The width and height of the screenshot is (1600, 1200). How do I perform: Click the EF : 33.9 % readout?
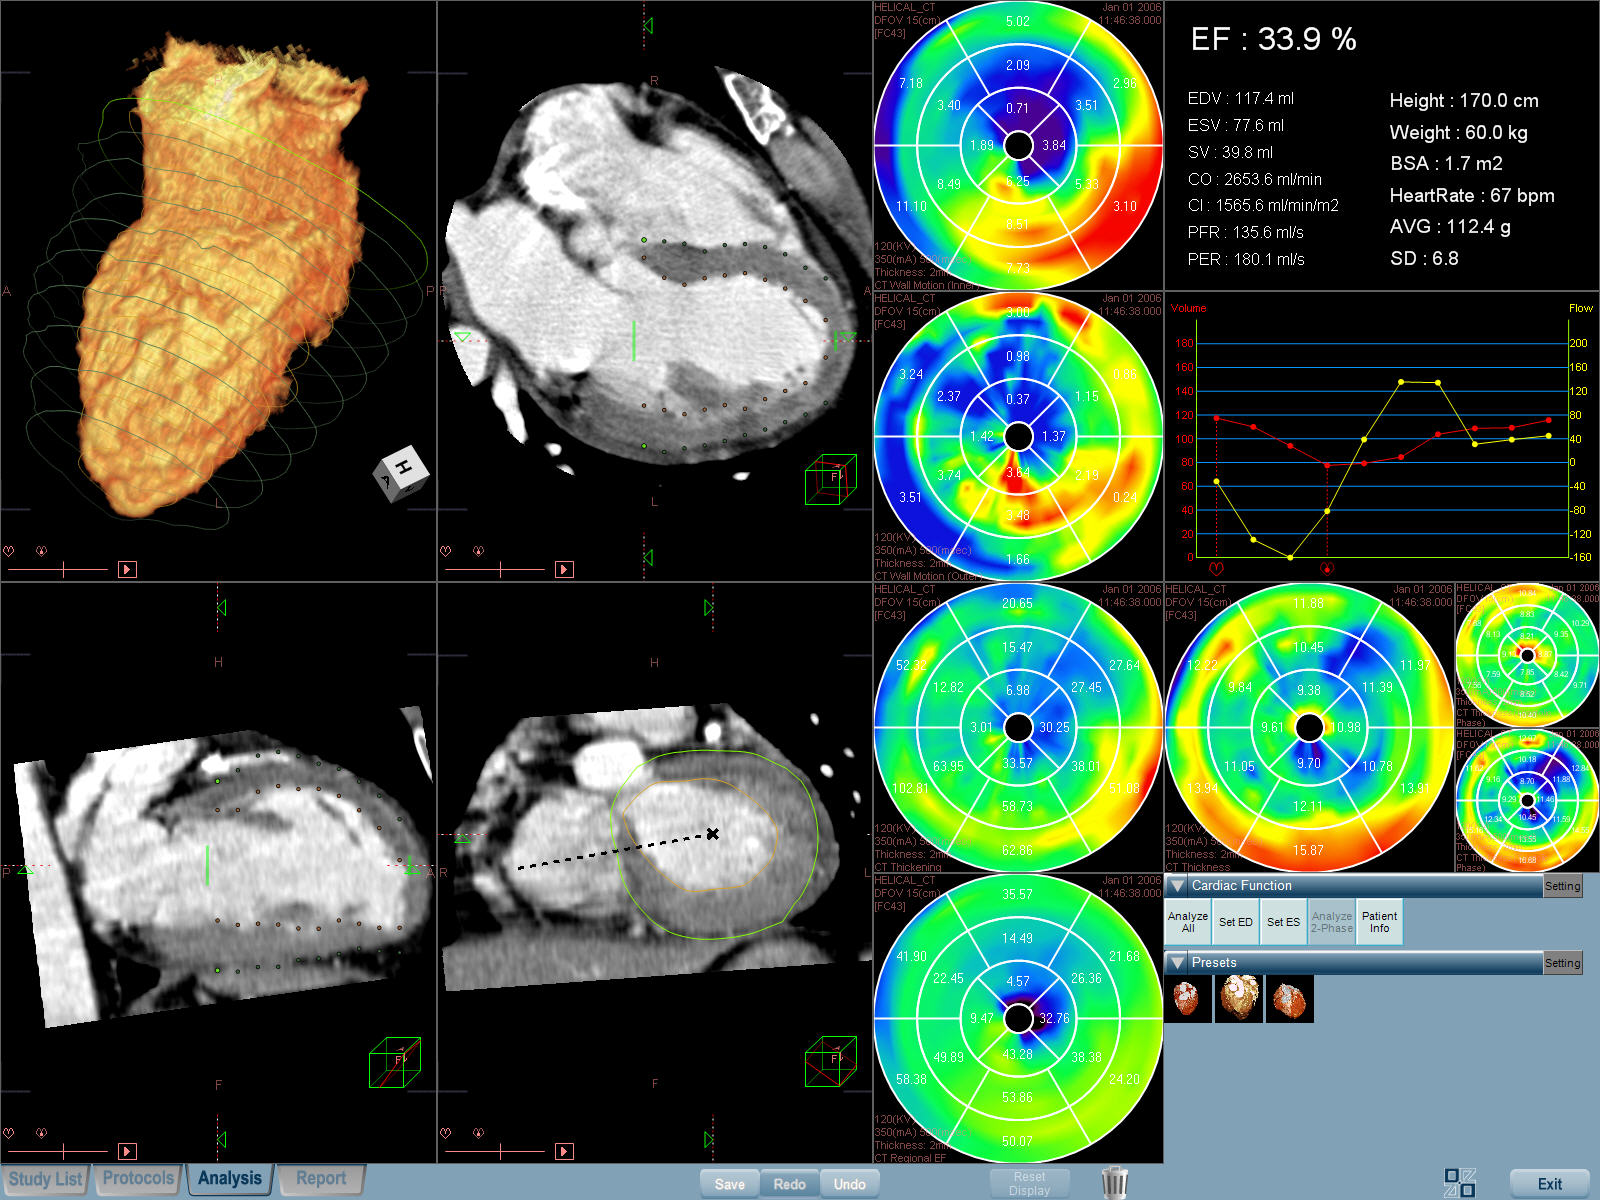tap(1273, 39)
